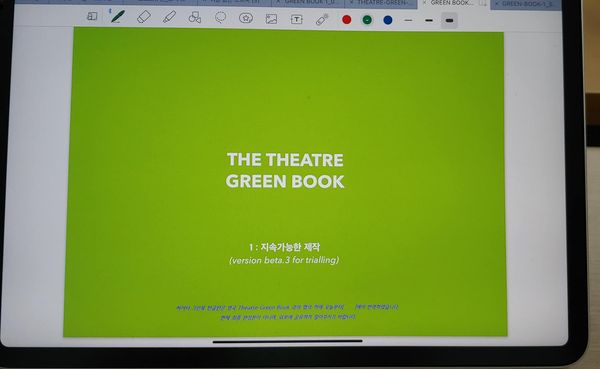Select the Laser pointer tool
The height and width of the screenshot is (369, 600).
tap(322, 19)
